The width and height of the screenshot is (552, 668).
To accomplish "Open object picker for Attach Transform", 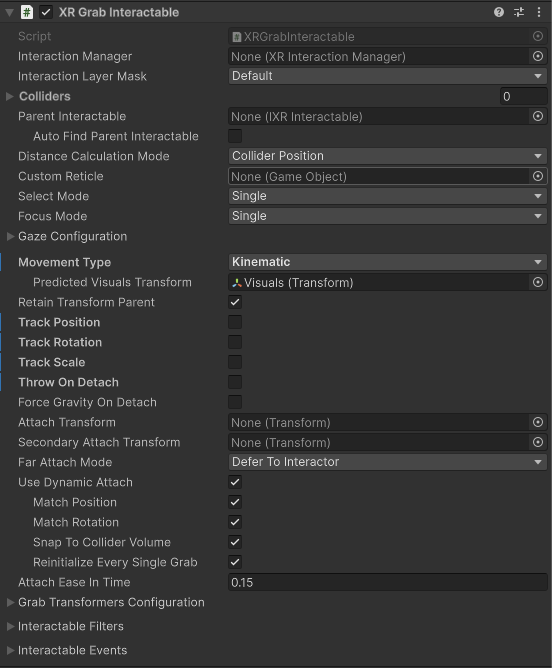I will coord(538,422).
